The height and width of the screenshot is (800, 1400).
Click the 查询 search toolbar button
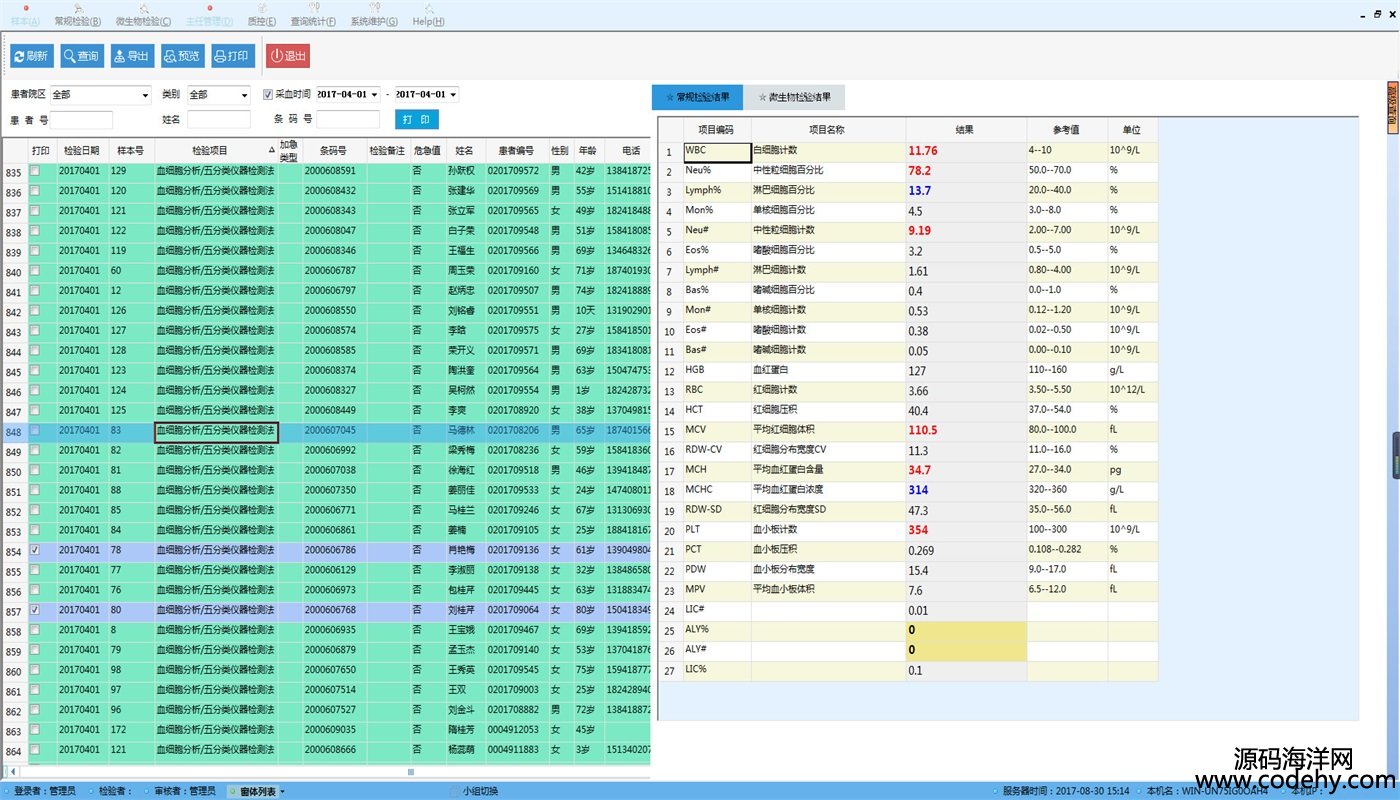point(81,56)
